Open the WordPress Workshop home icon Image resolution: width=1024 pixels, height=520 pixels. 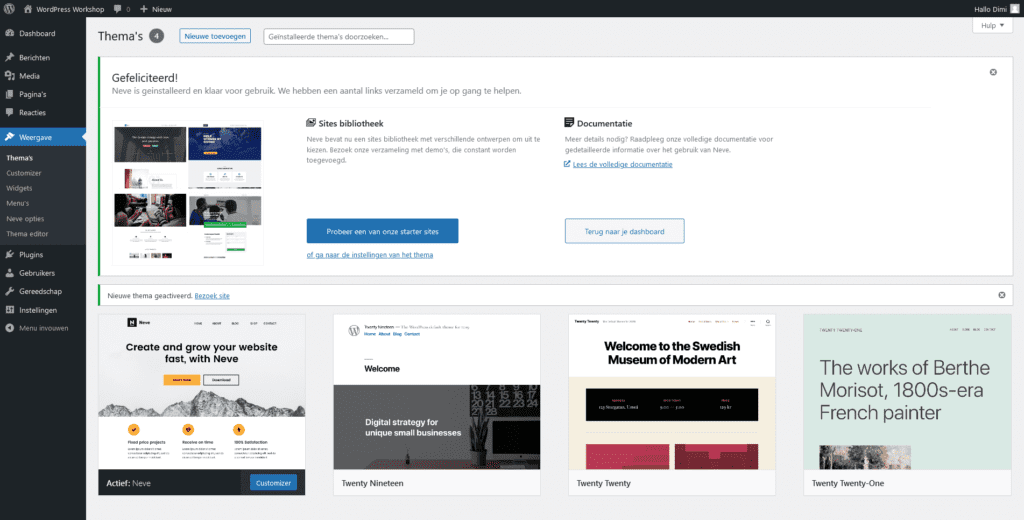point(27,9)
